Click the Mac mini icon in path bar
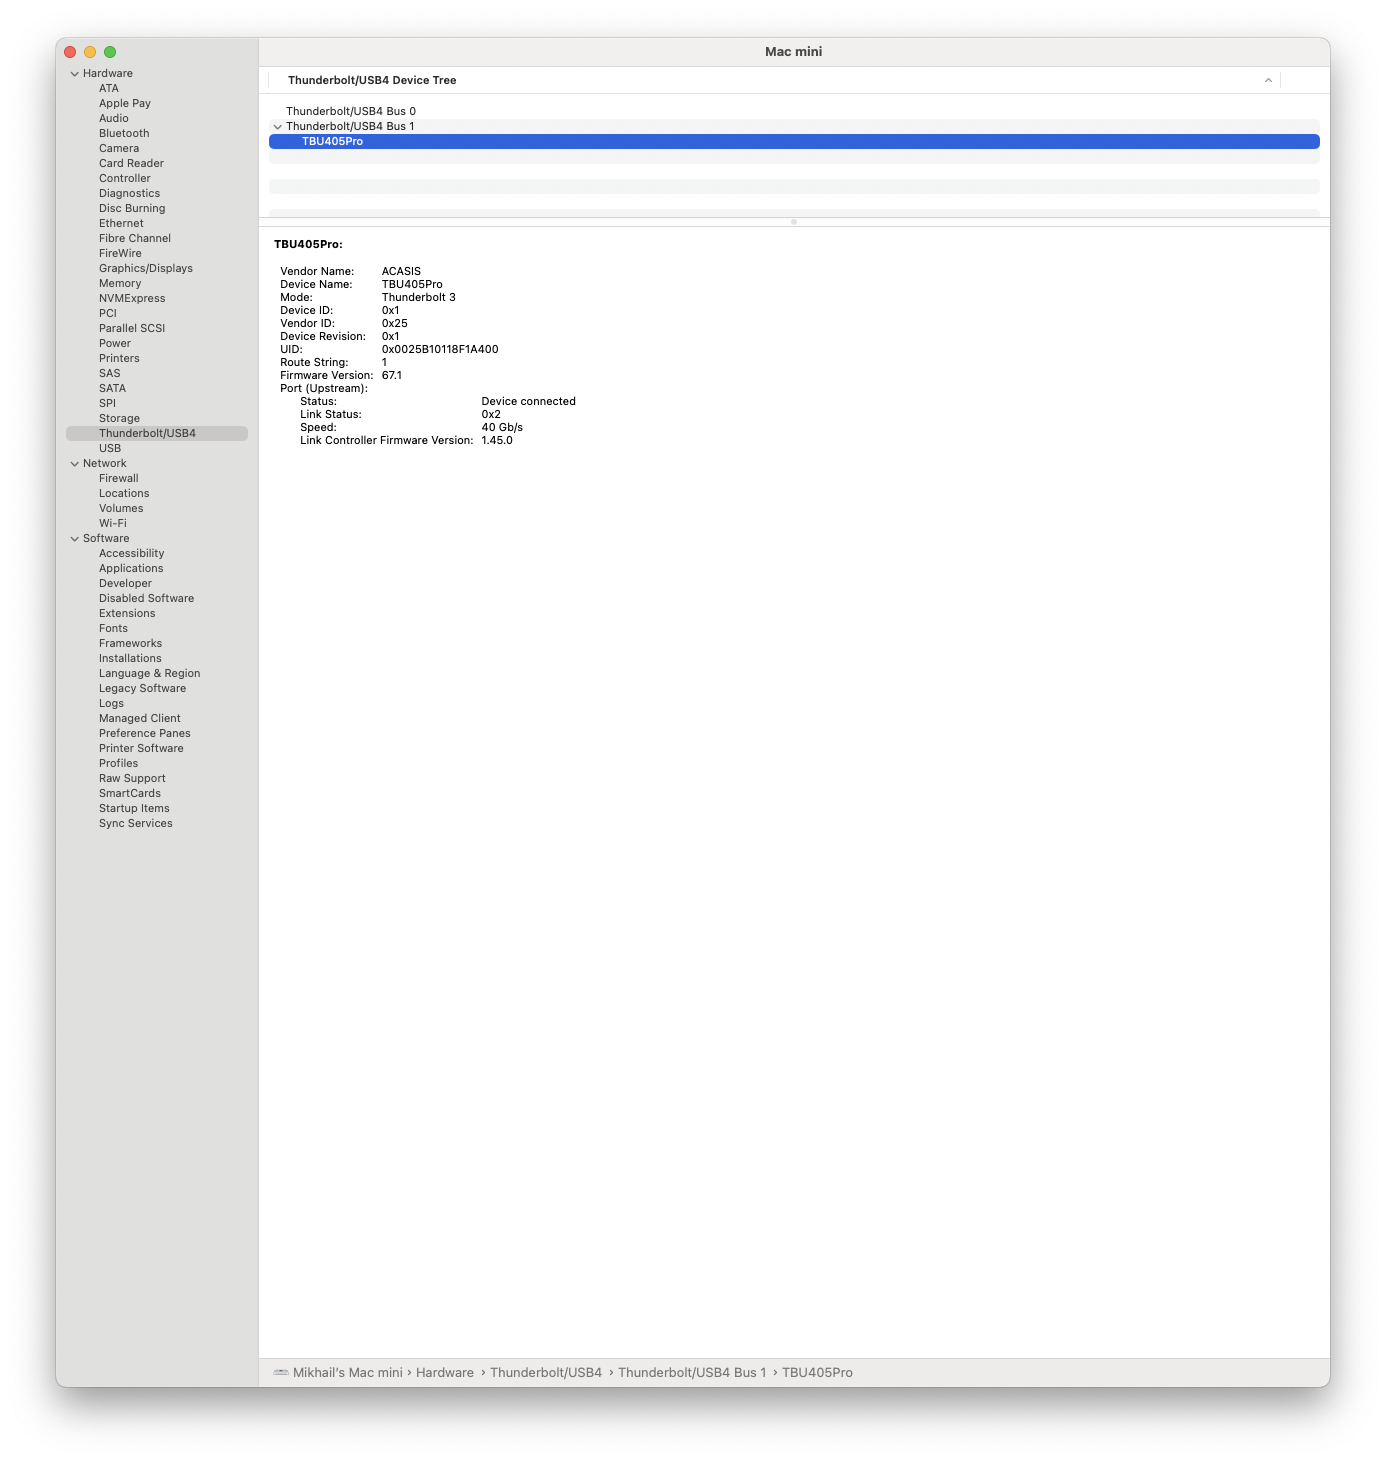Image resolution: width=1386 pixels, height=1461 pixels. coord(281,1373)
